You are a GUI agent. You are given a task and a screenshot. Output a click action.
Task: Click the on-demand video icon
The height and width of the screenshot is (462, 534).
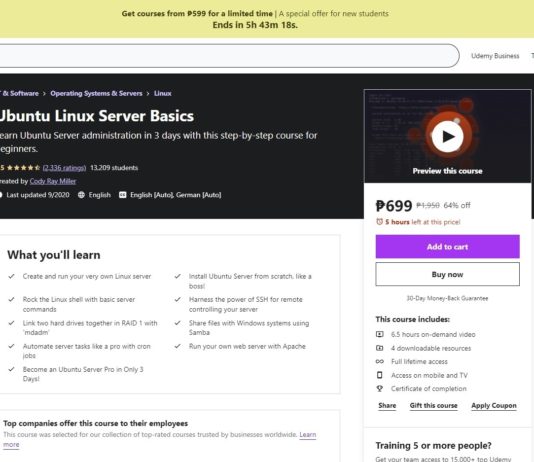[380, 334]
